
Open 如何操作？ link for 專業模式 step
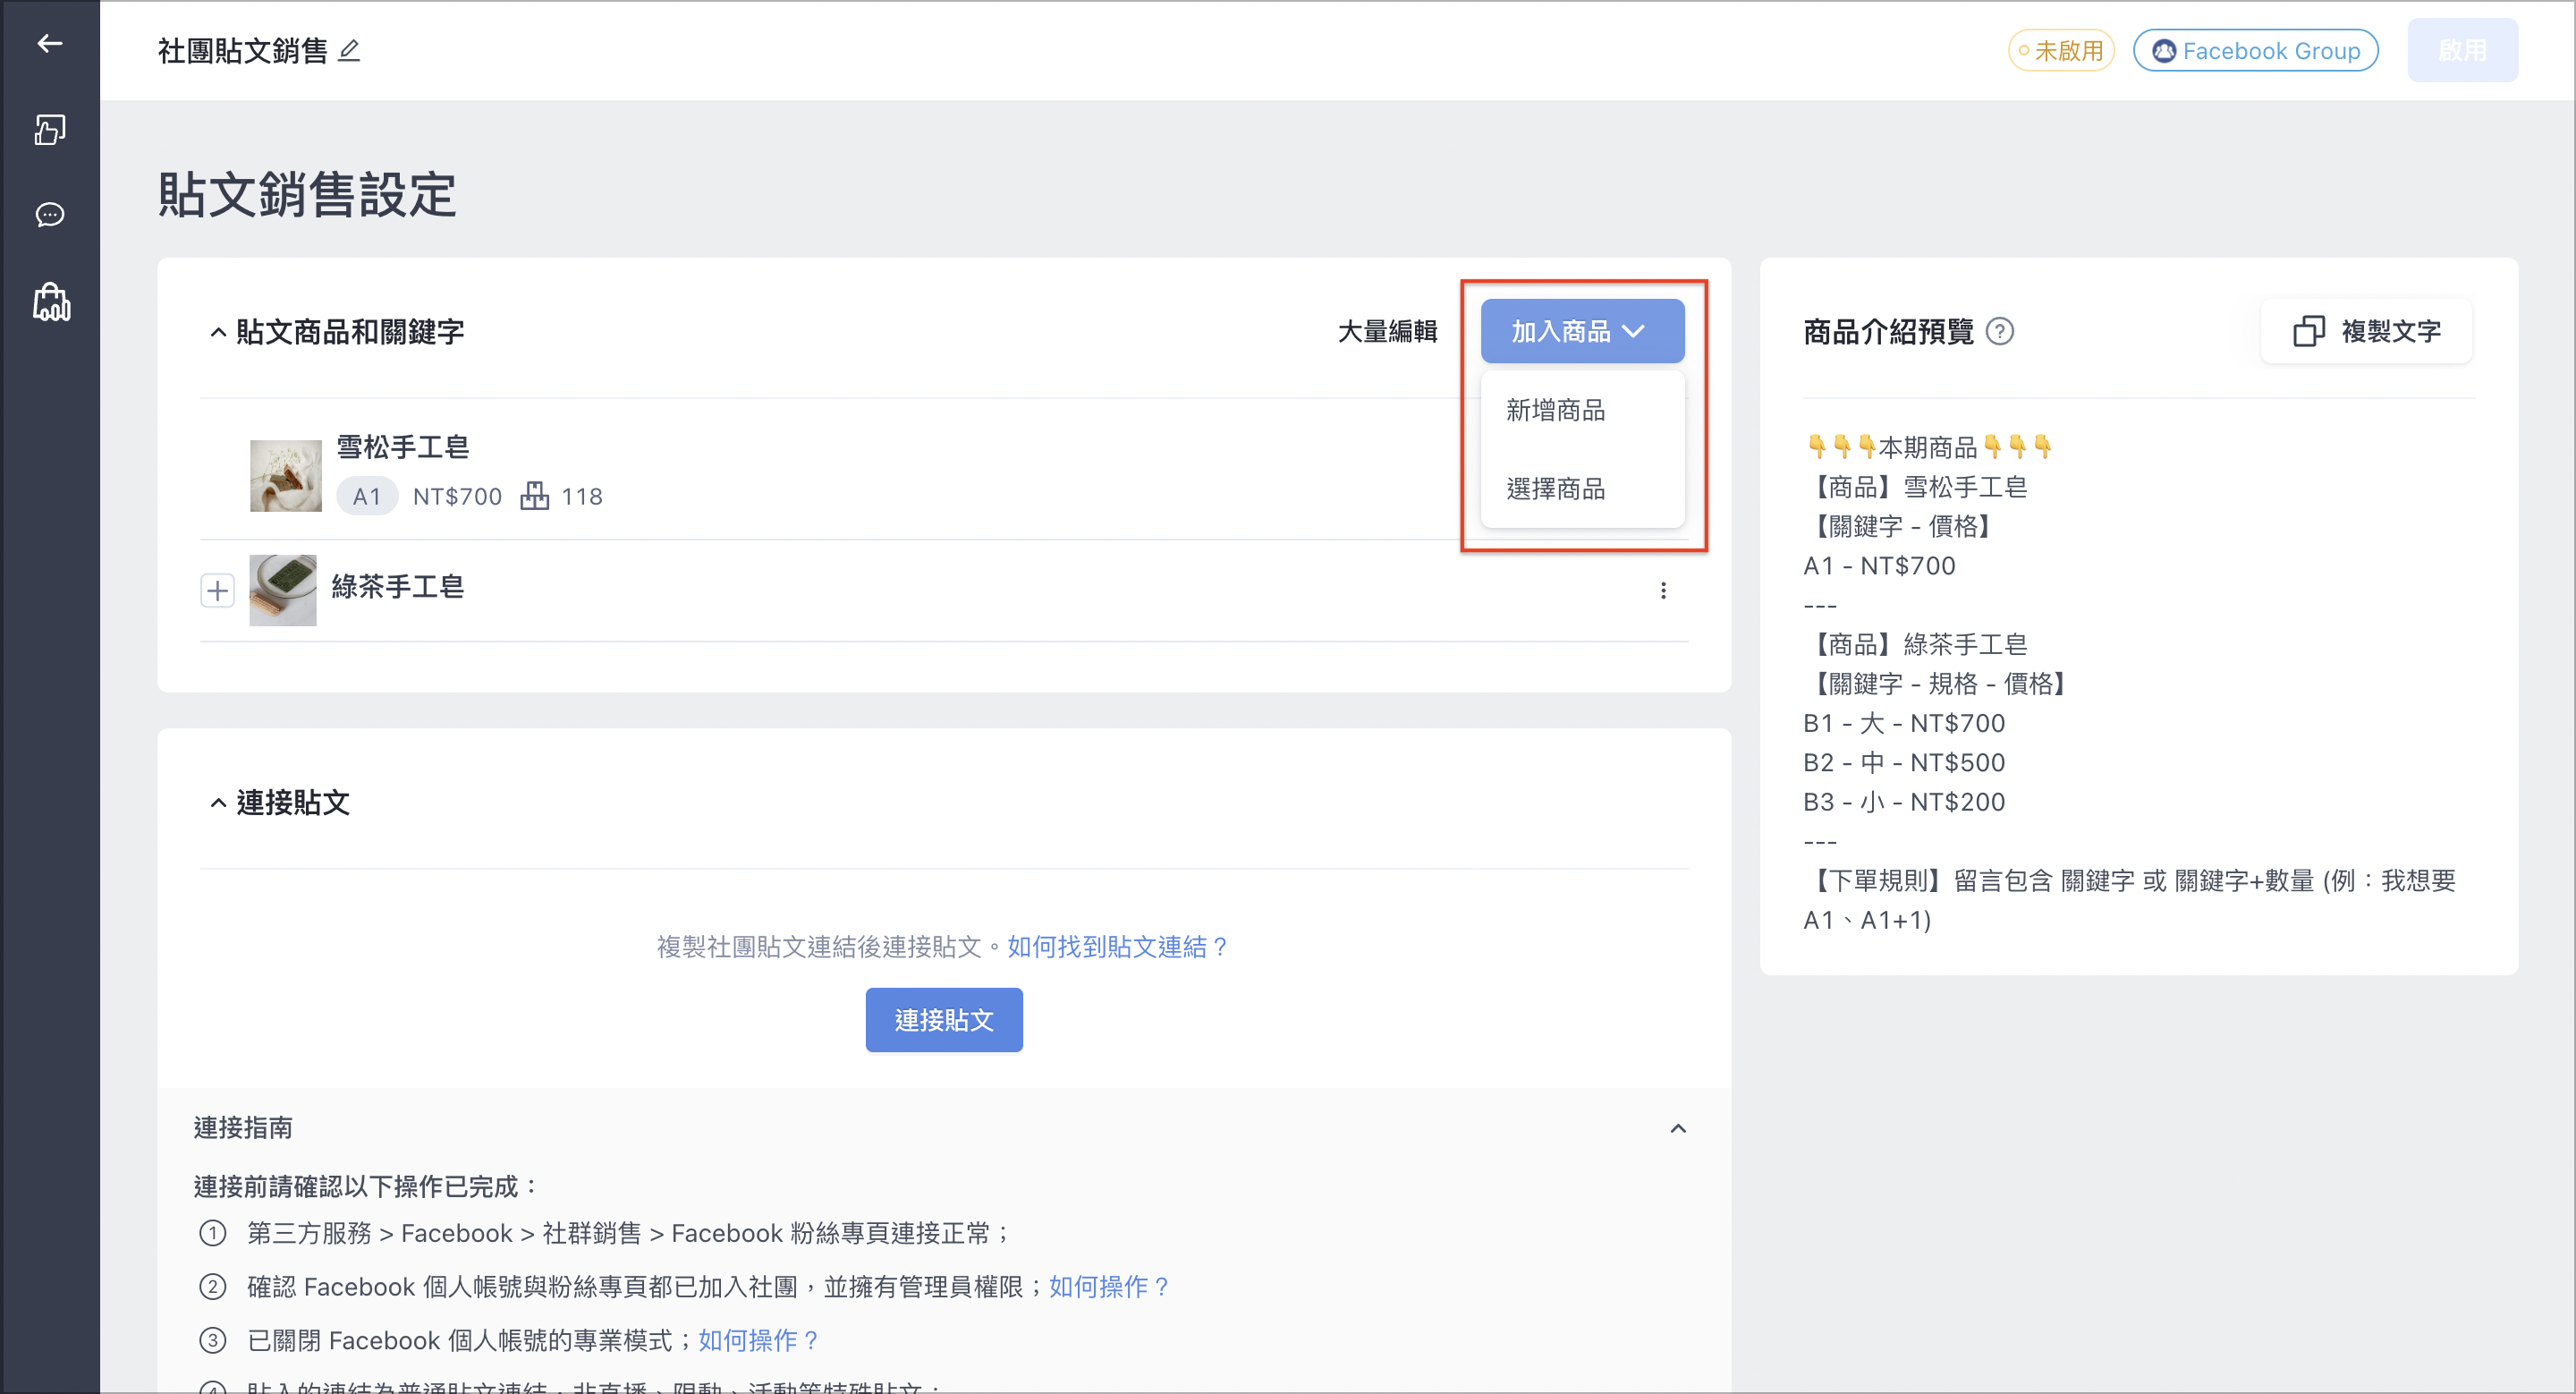759,1340
